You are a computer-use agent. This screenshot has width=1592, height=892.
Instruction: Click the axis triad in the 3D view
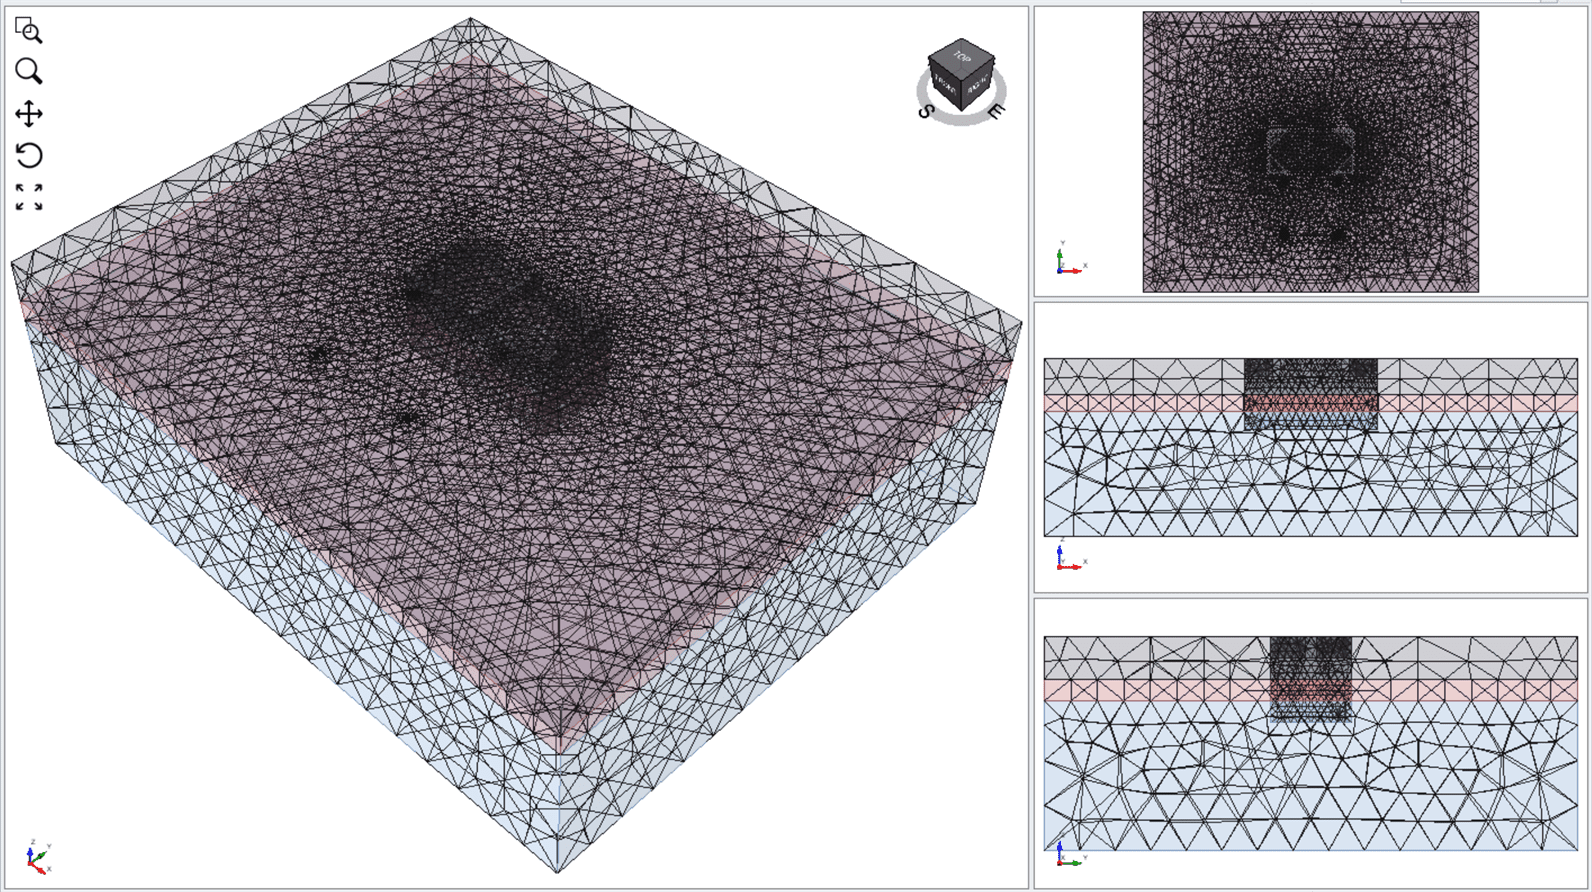tap(38, 858)
